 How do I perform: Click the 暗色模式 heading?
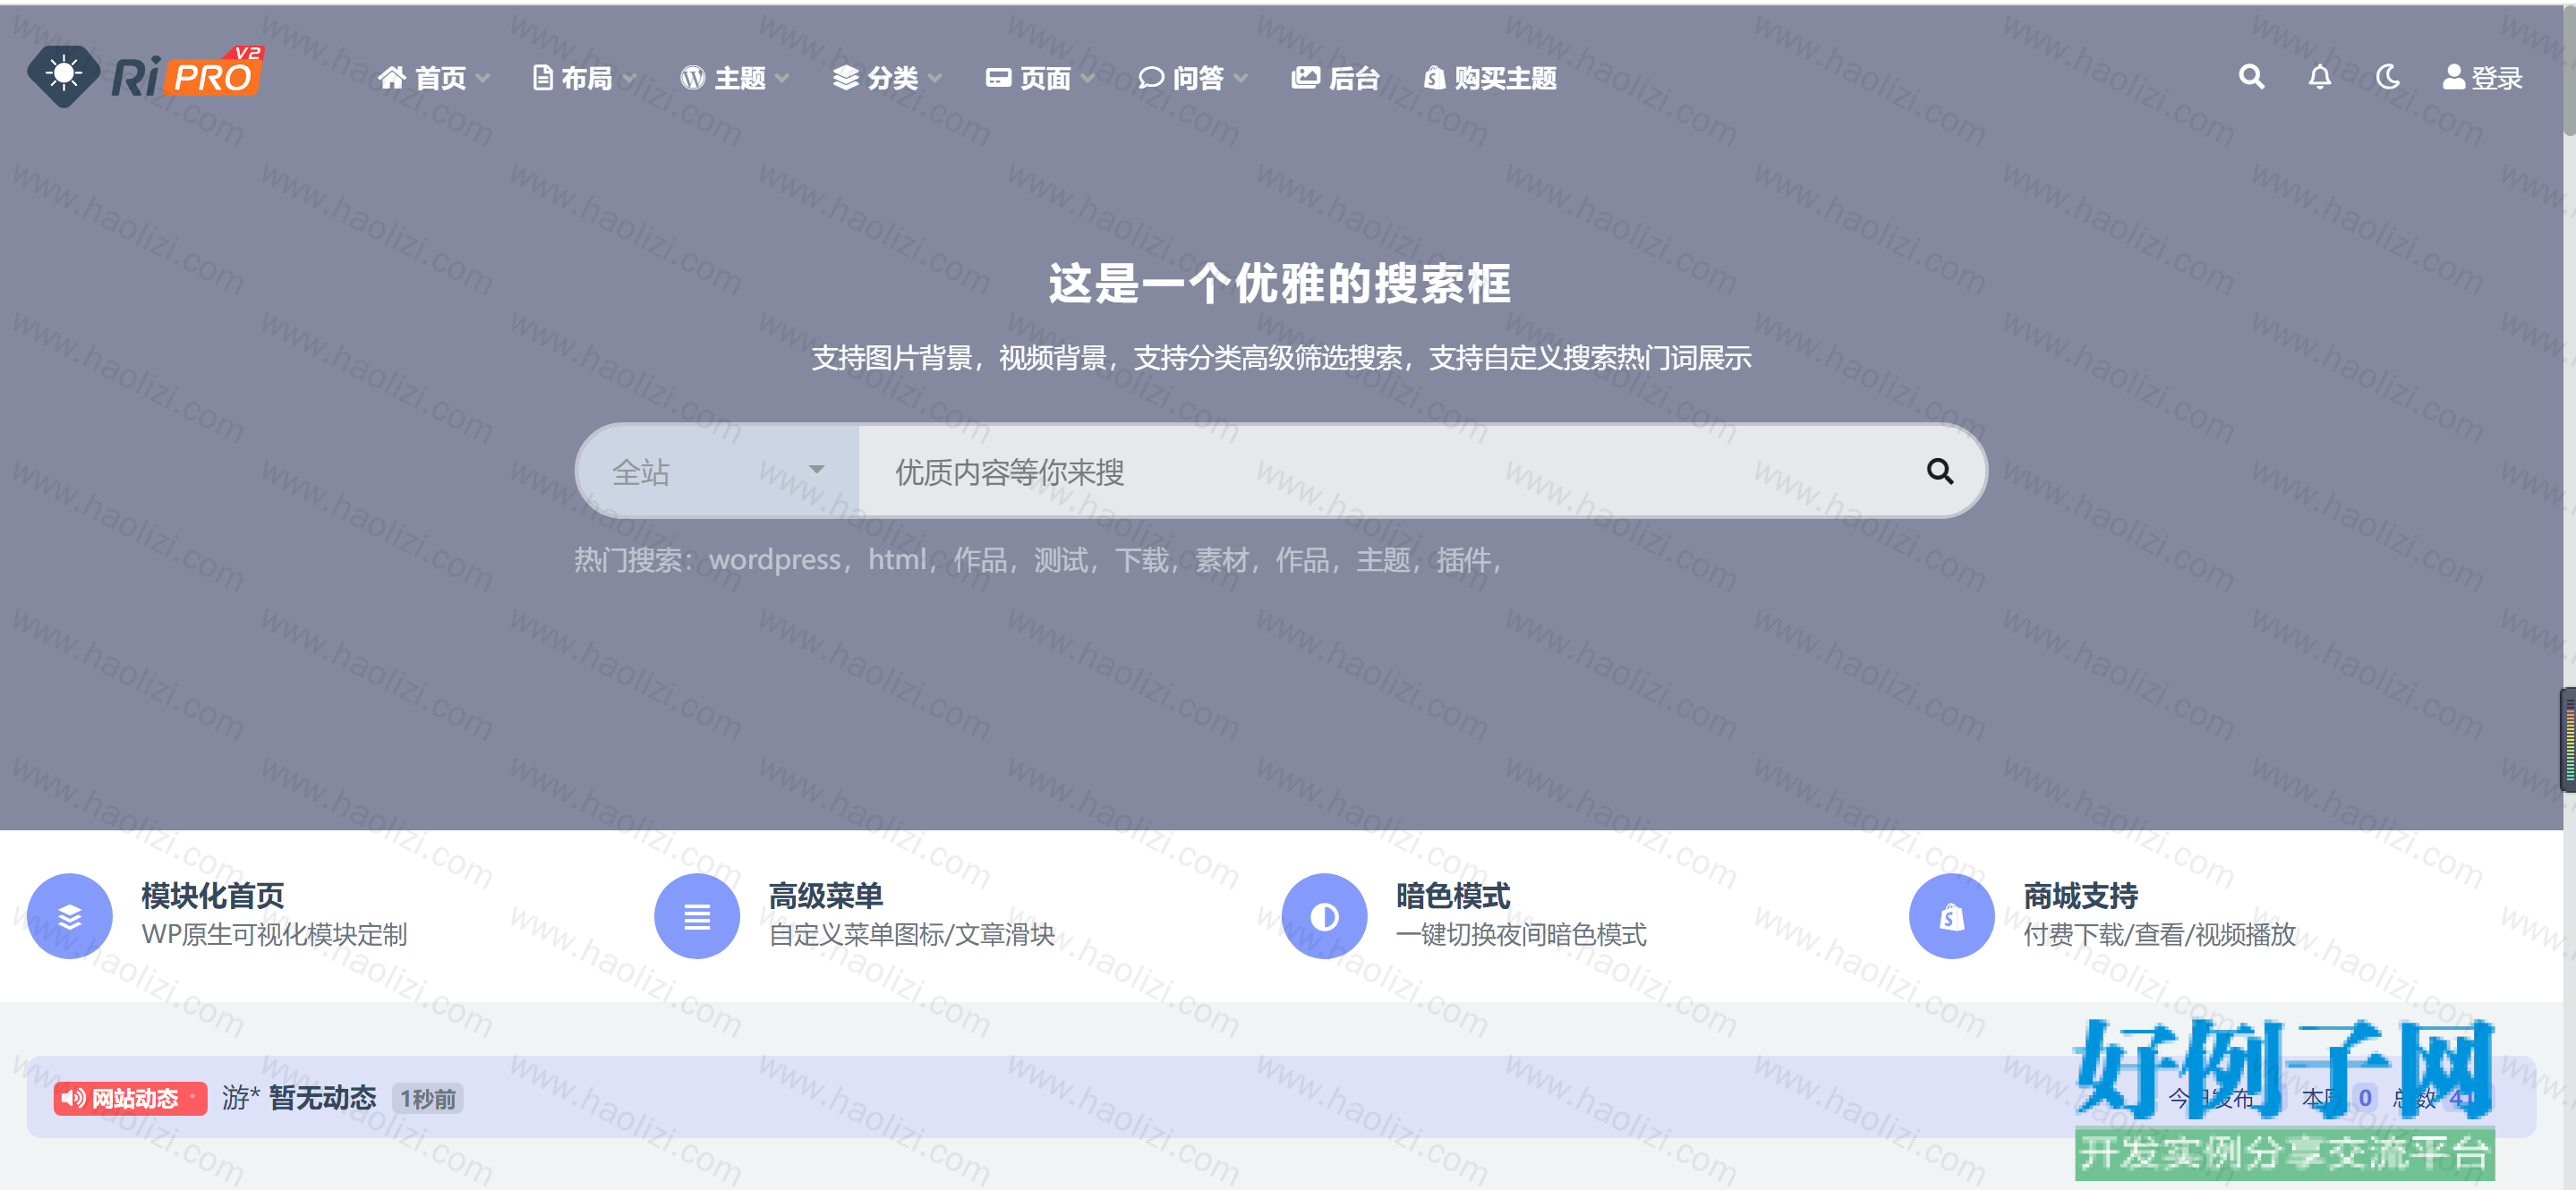pos(1453,895)
